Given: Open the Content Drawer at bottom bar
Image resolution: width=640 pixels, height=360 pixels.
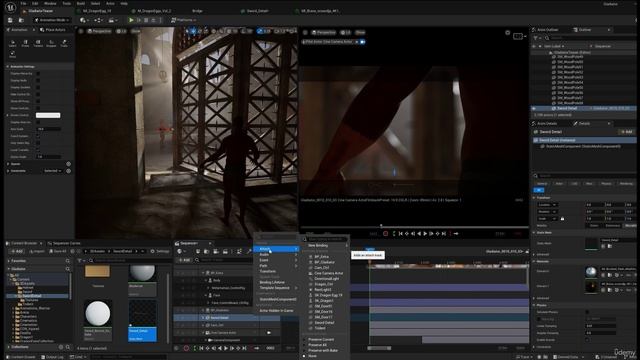Looking at the screenshot, I should [x=20, y=357].
